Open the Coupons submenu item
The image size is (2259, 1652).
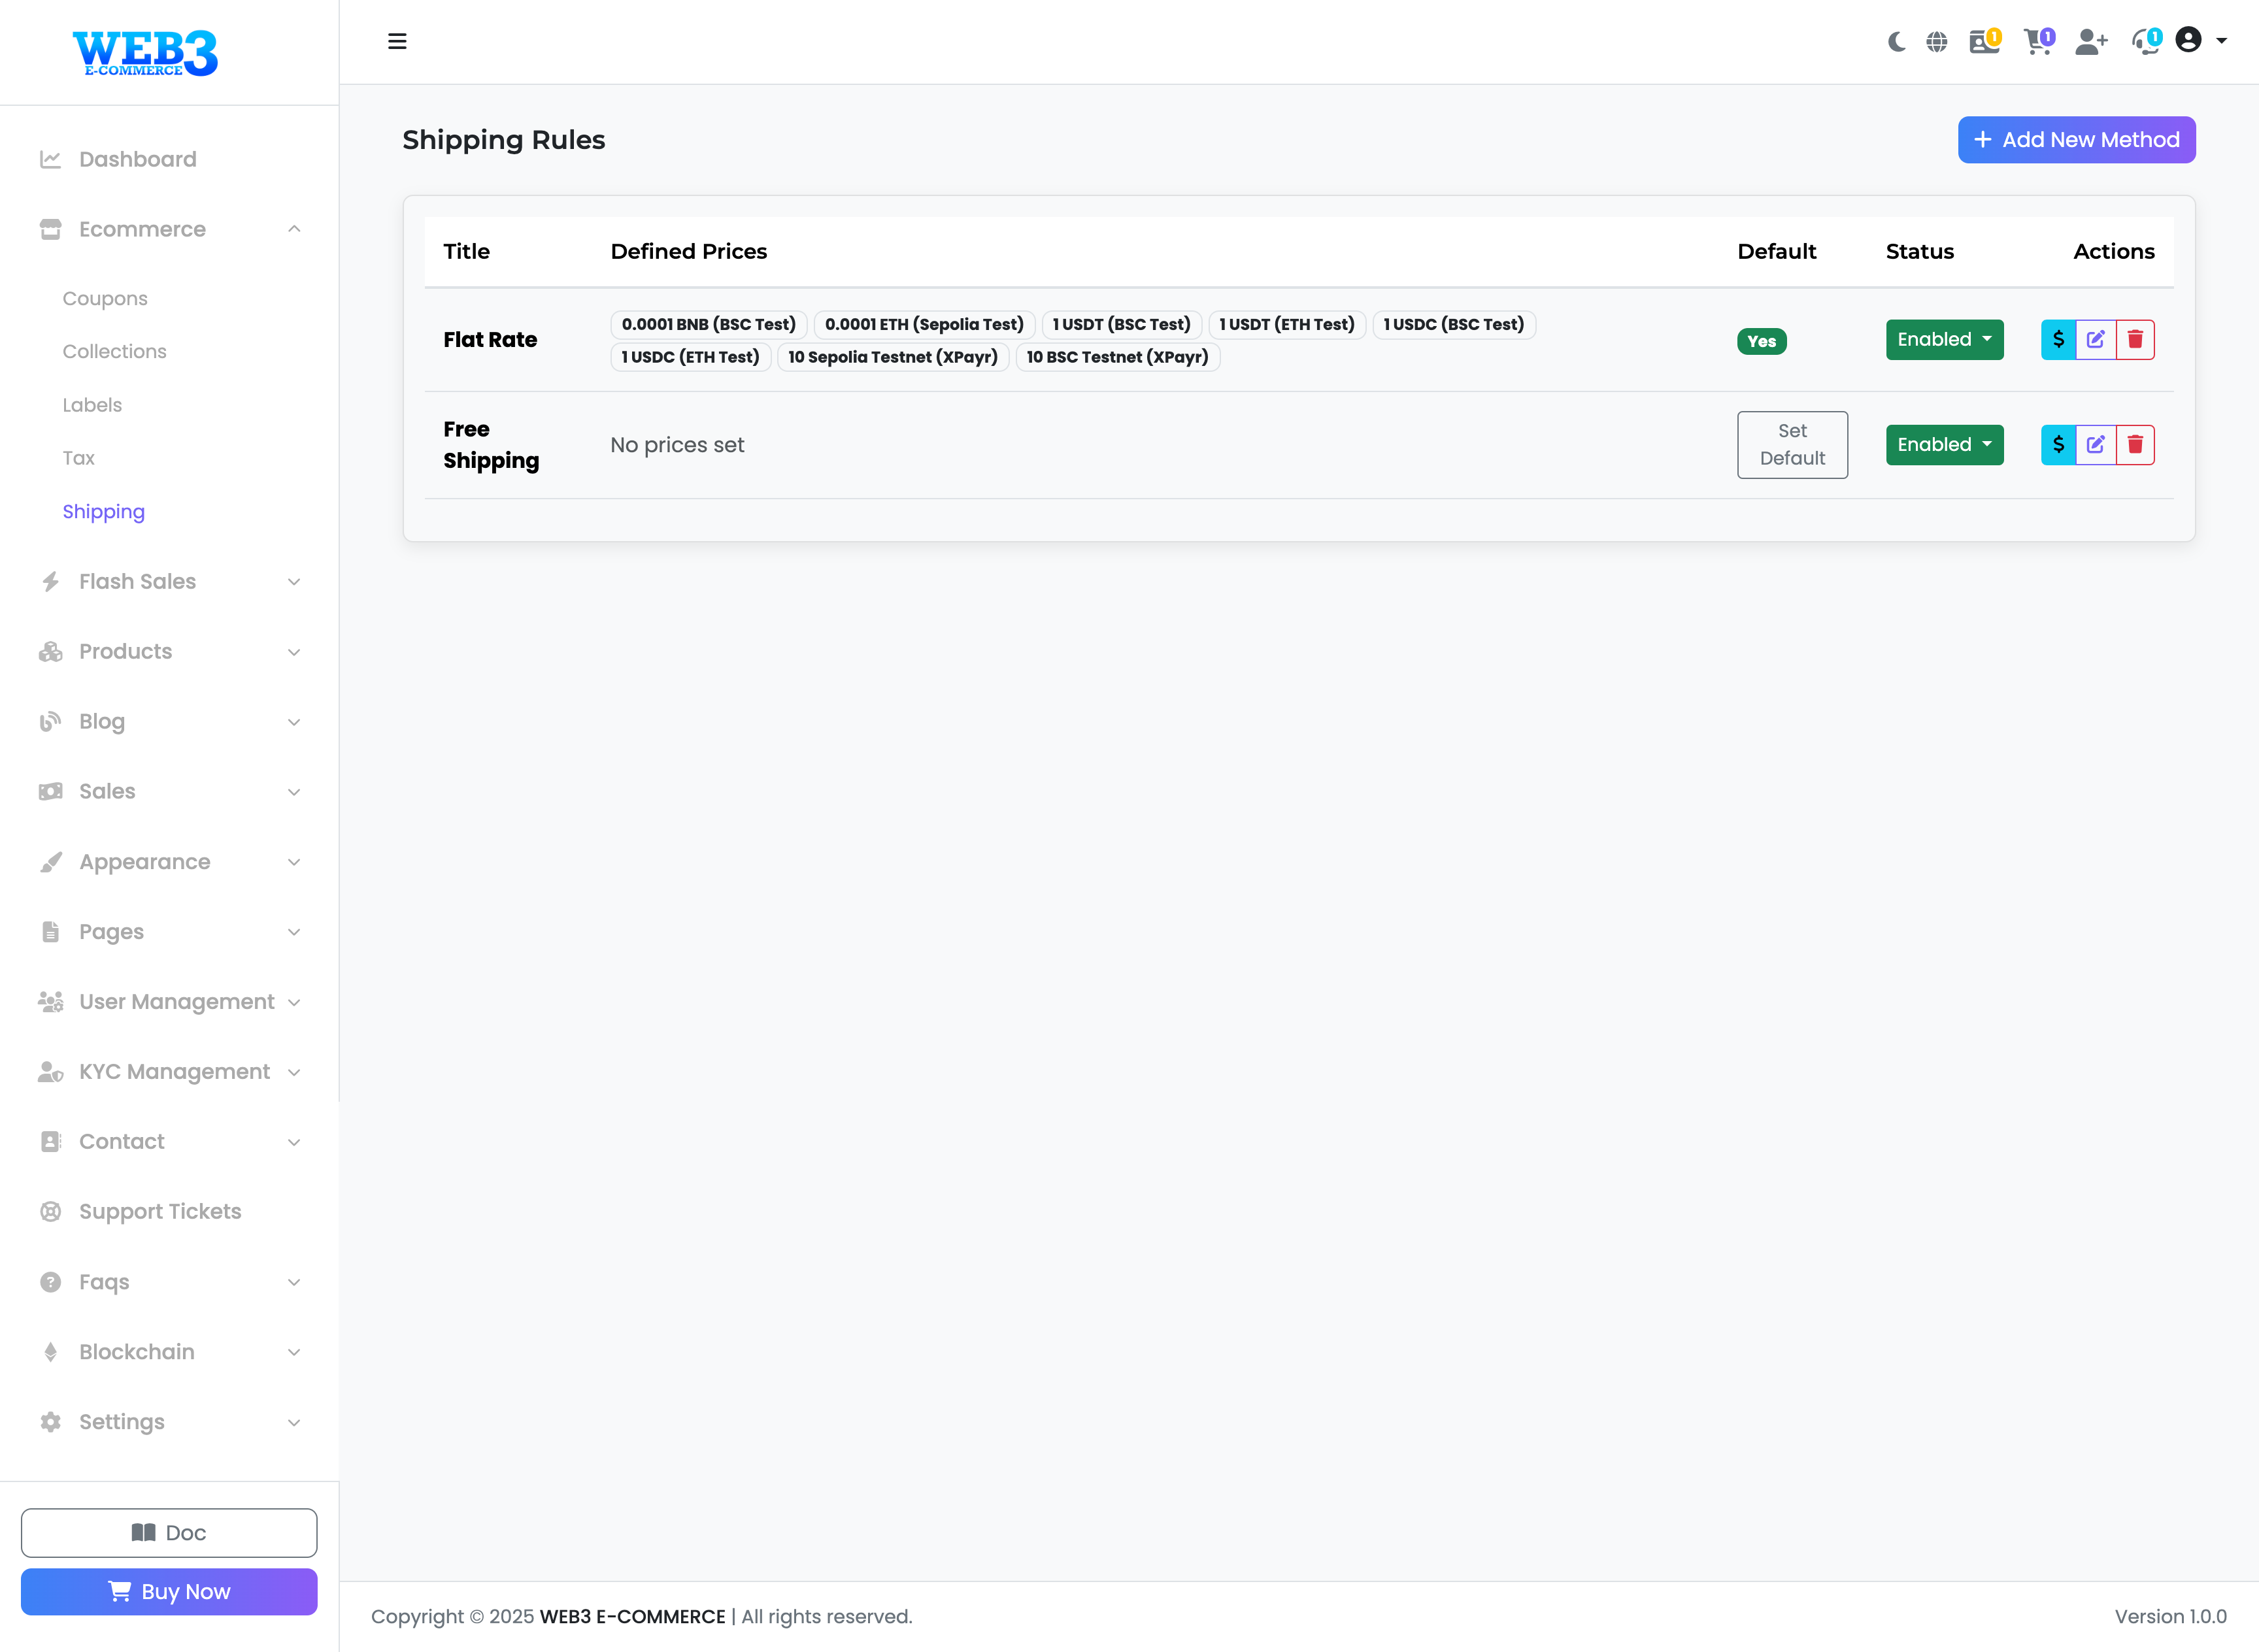click(105, 299)
